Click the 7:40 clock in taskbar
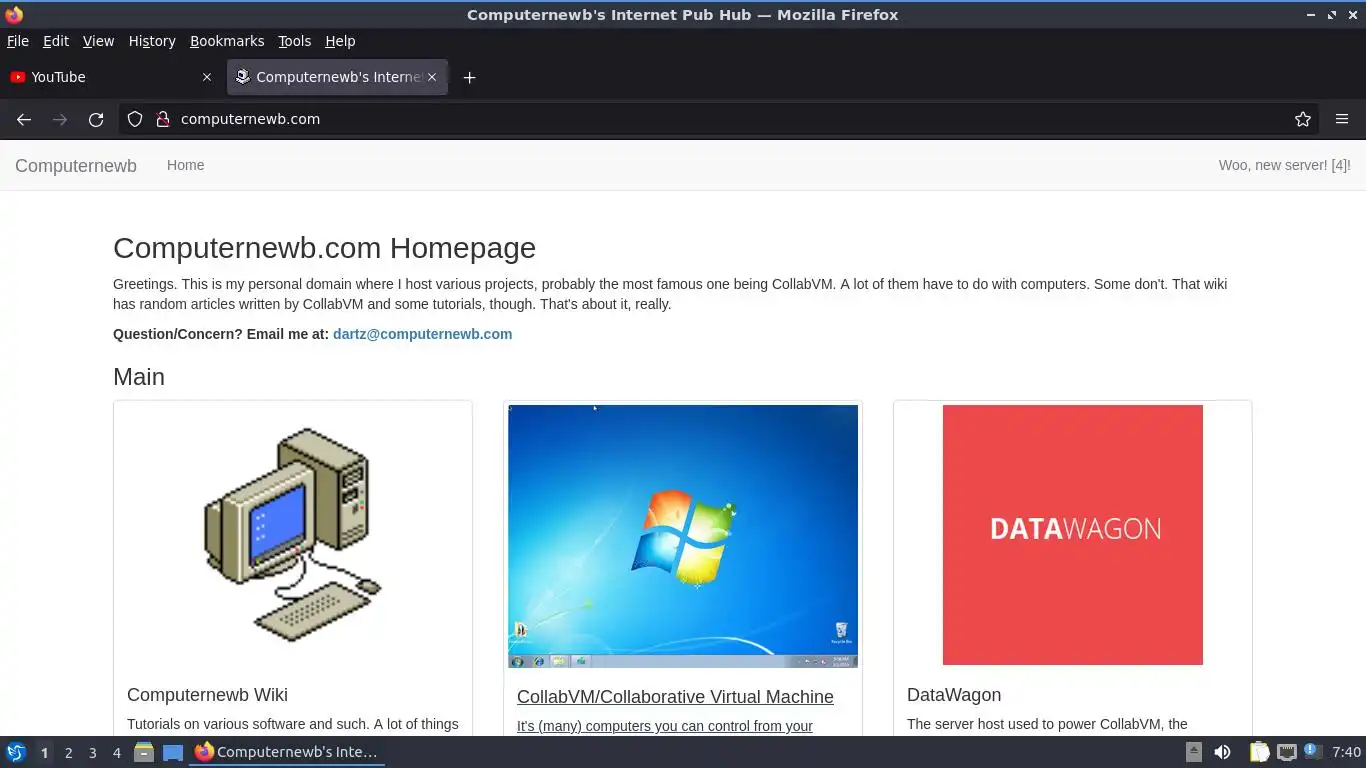Viewport: 1366px width, 768px height. (1346, 752)
